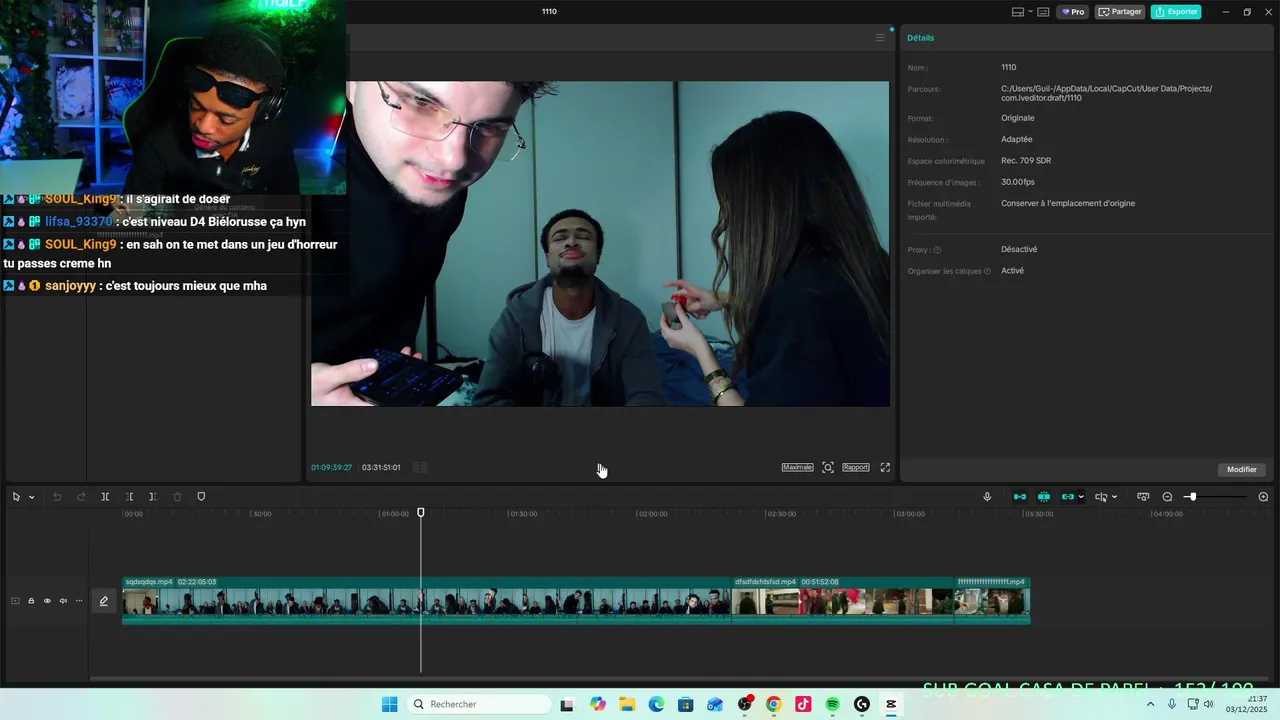Toggle clip linkage button
The image size is (1280, 720).
1068,497
